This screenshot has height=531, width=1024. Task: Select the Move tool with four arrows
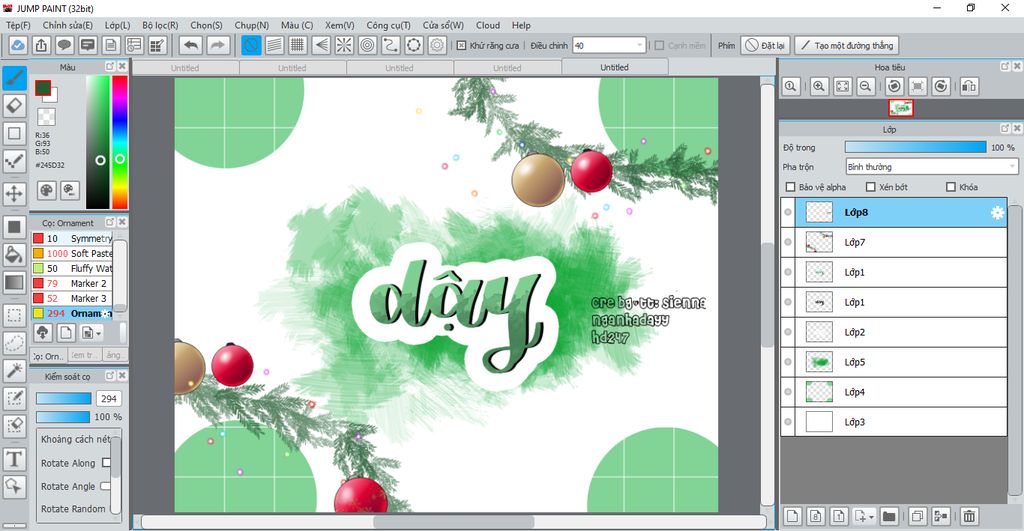pyautogui.click(x=14, y=193)
